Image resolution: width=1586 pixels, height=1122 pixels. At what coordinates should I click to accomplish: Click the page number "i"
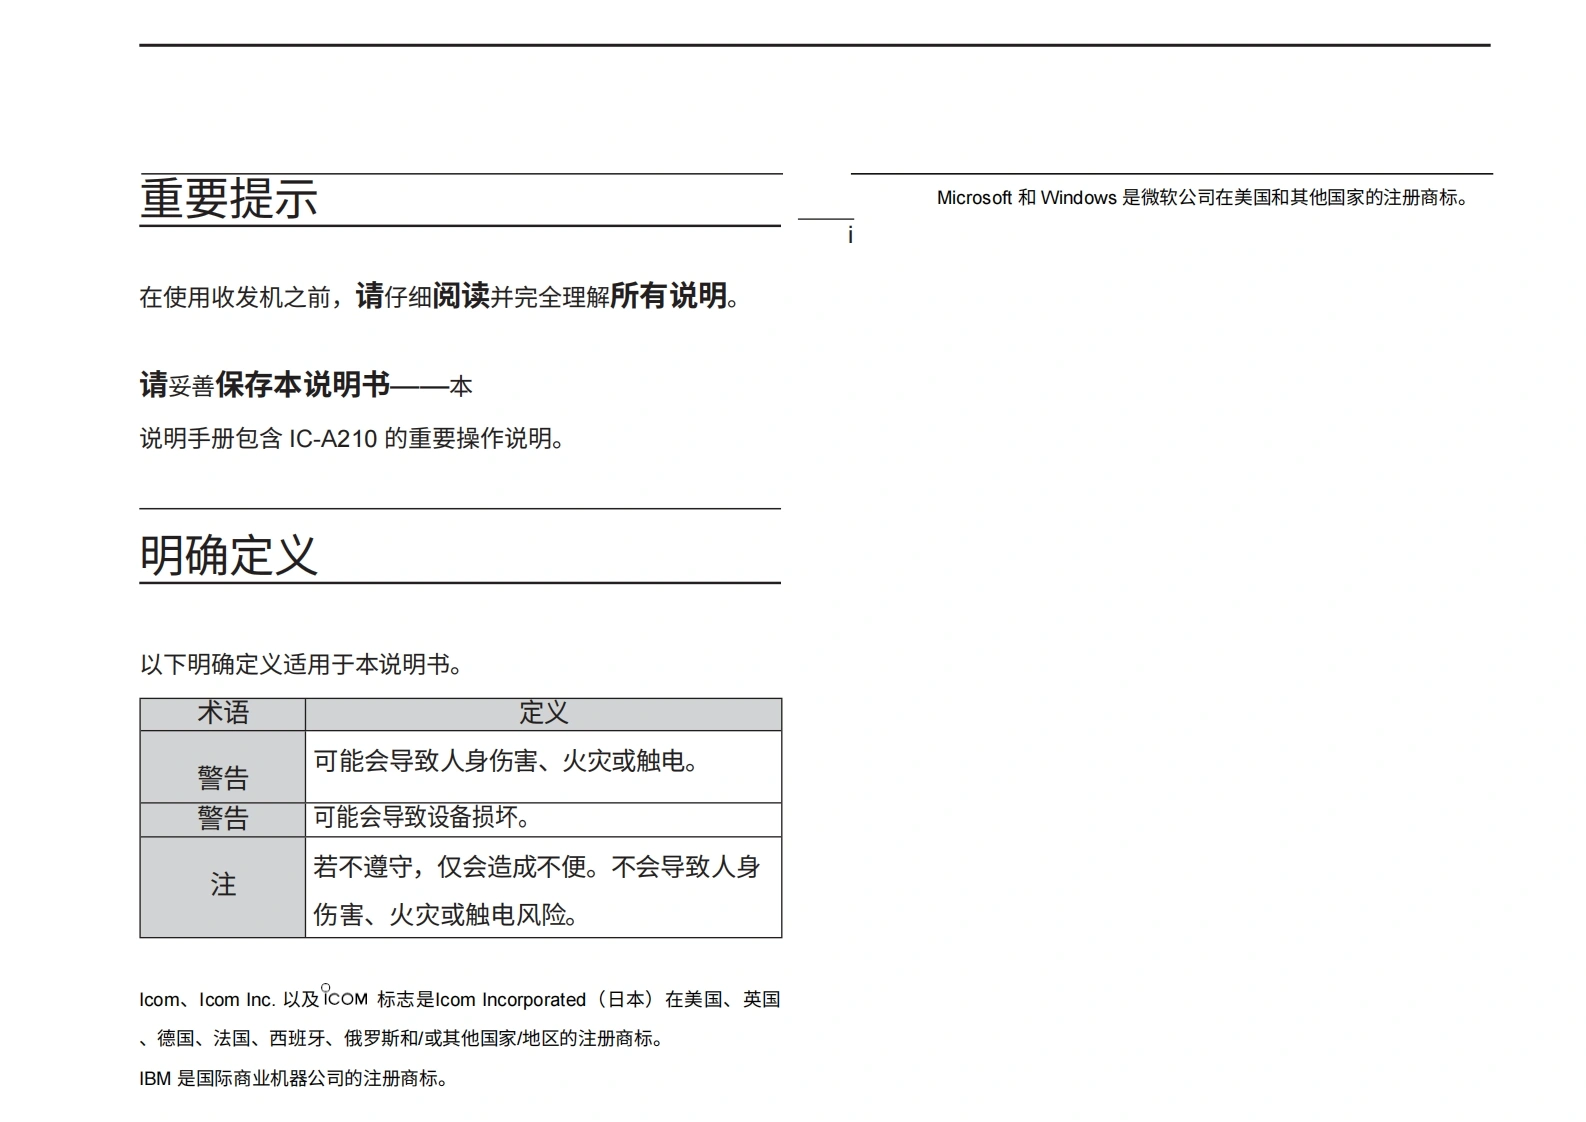tap(850, 236)
